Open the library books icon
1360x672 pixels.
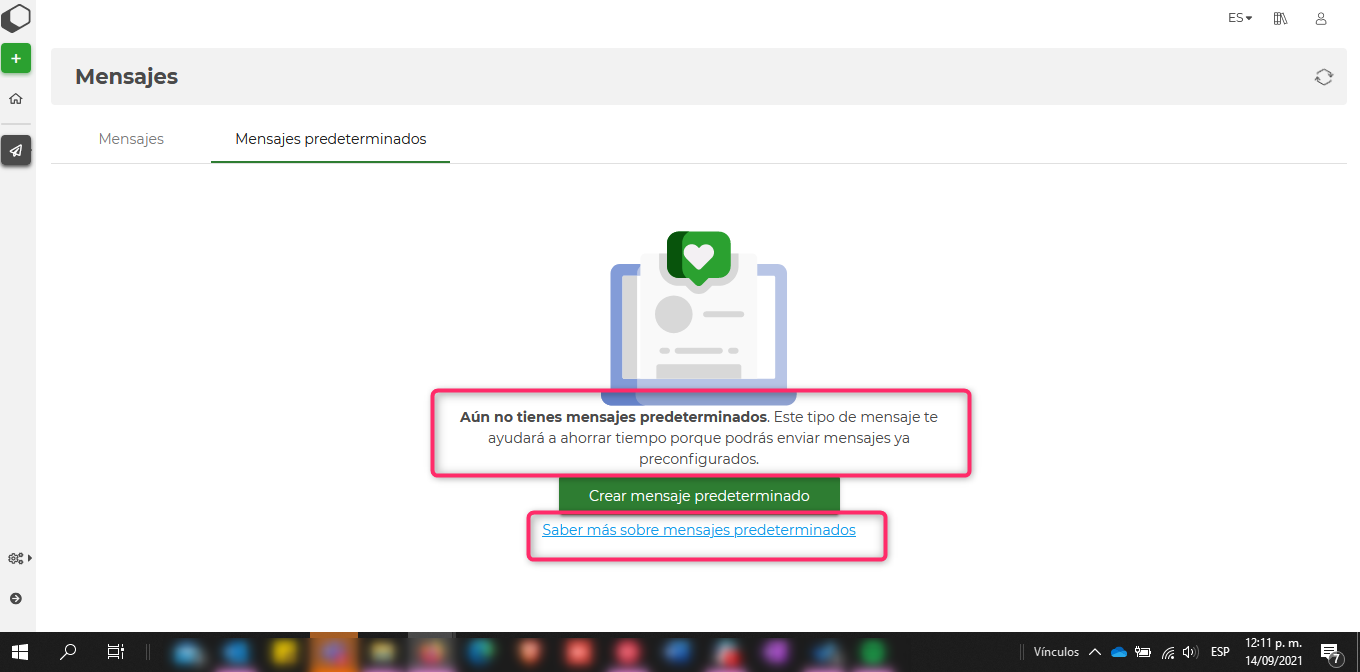click(1280, 18)
